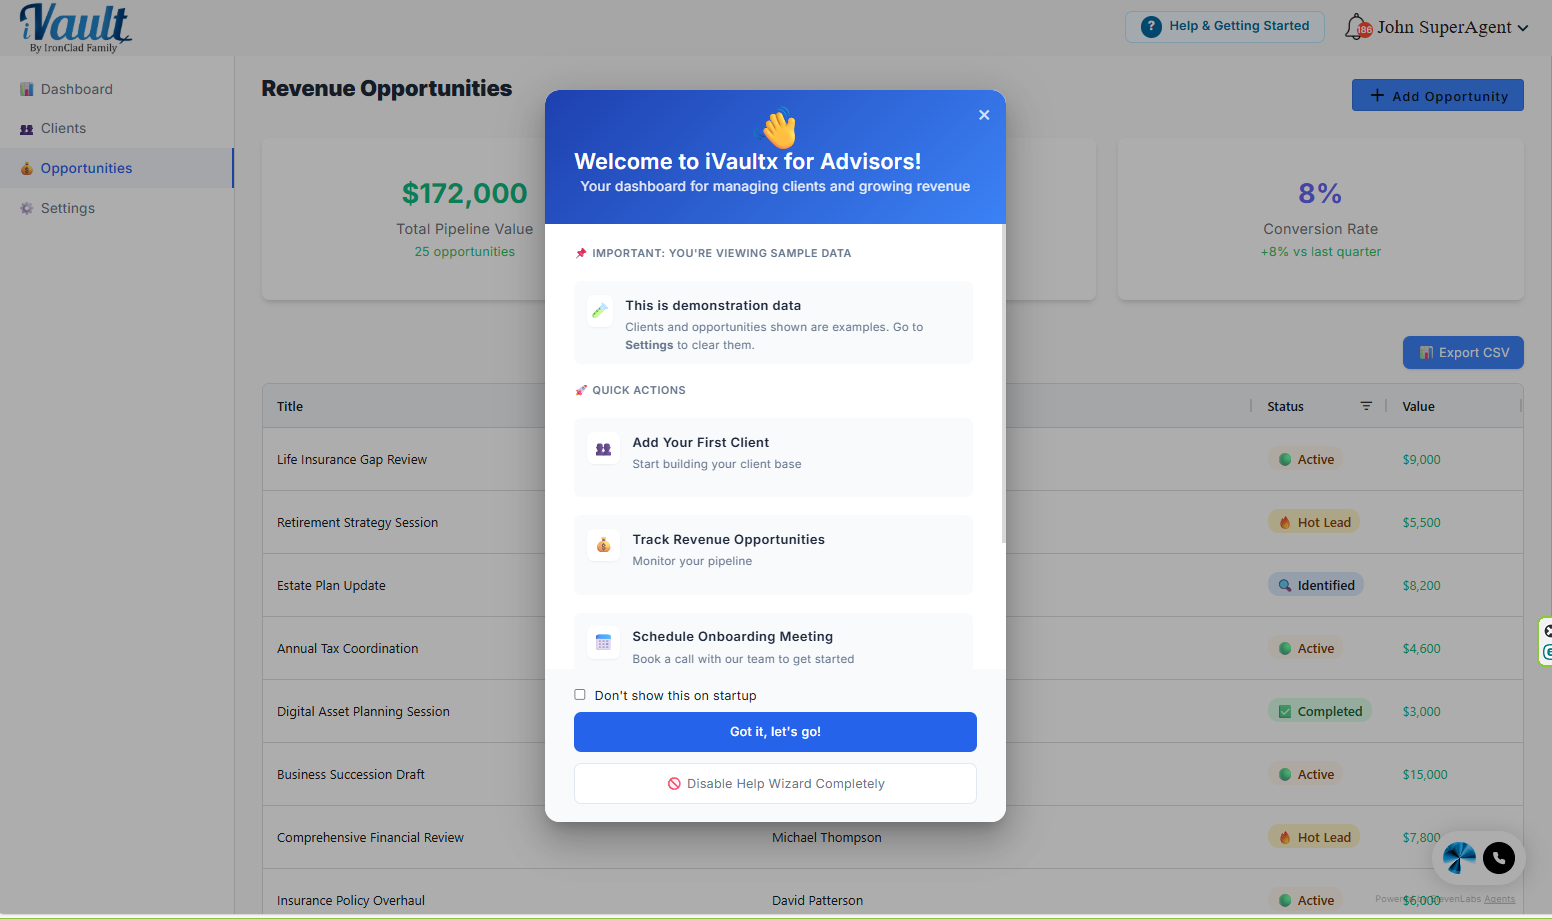
Task: Click the Estate Plan Update row title
Action: [331, 586]
